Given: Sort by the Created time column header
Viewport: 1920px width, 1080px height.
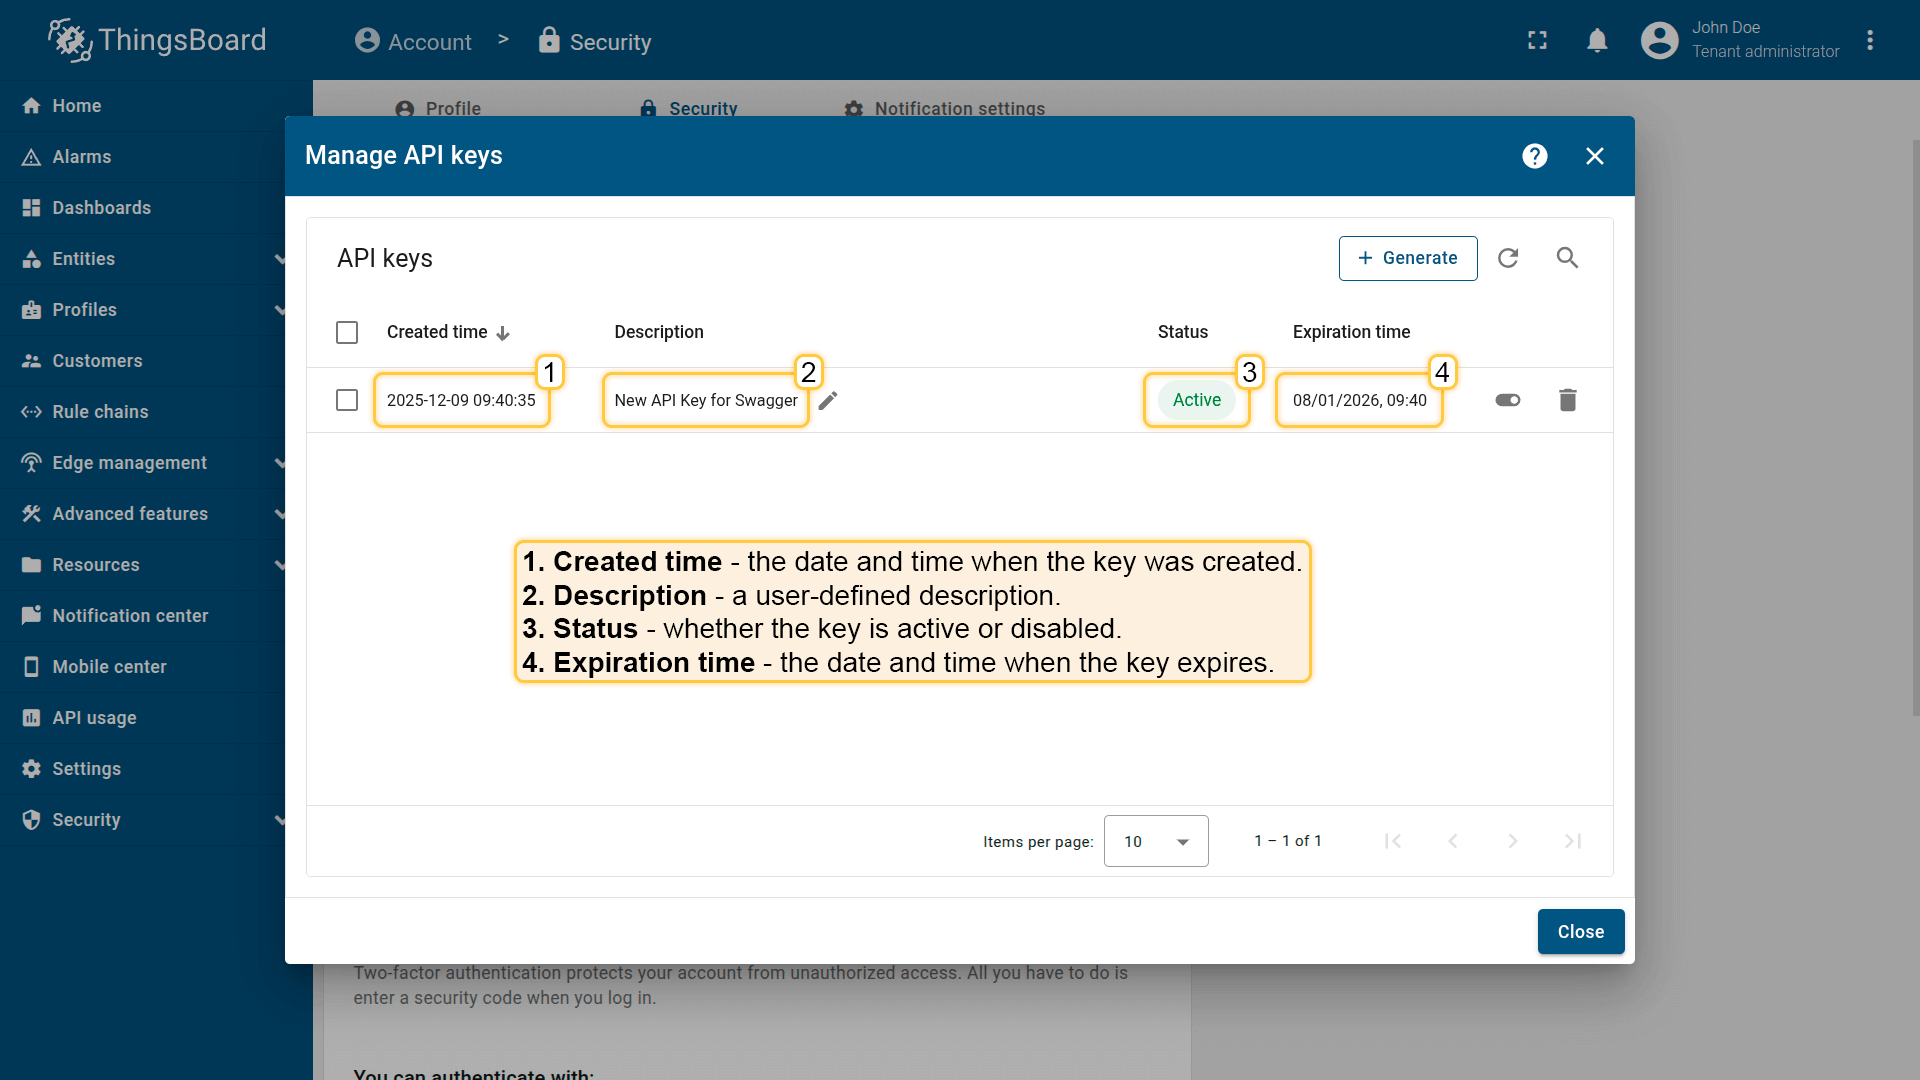Looking at the screenshot, I should pyautogui.click(x=438, y=332).
